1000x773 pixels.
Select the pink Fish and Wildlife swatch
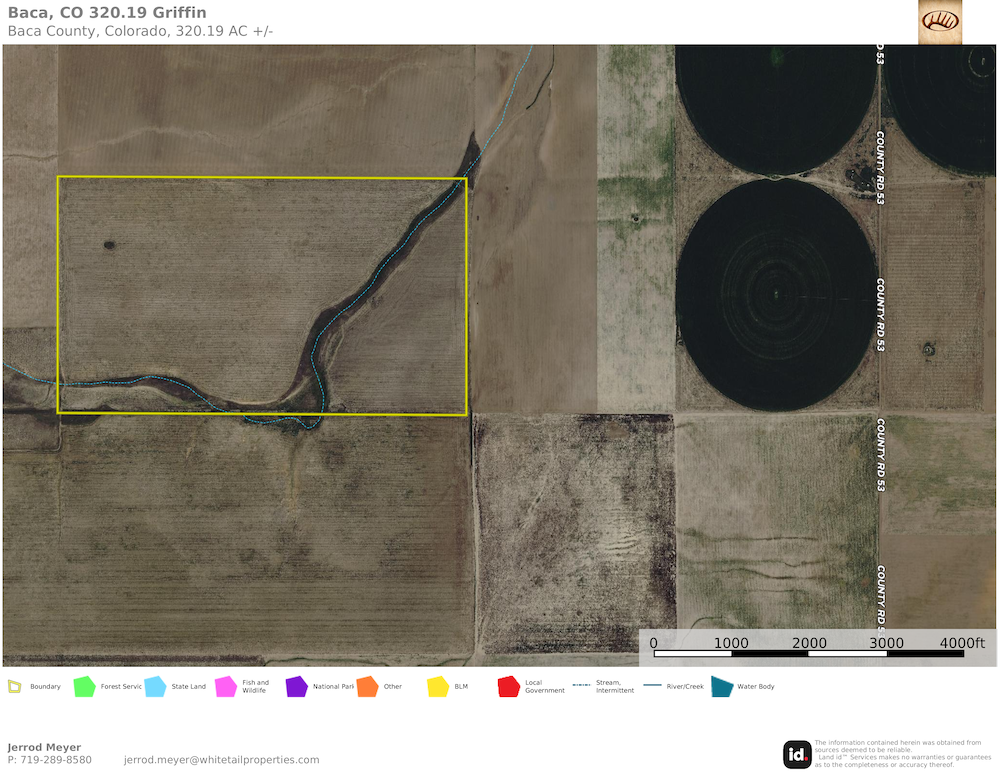tap(225, 687)
